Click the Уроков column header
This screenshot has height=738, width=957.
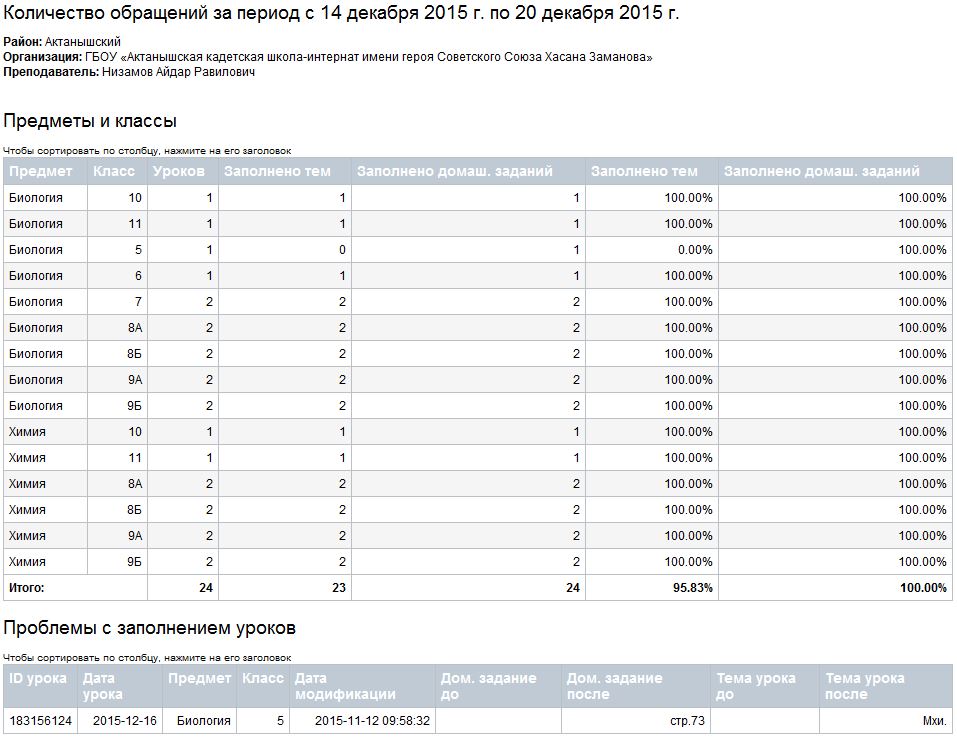179,171
